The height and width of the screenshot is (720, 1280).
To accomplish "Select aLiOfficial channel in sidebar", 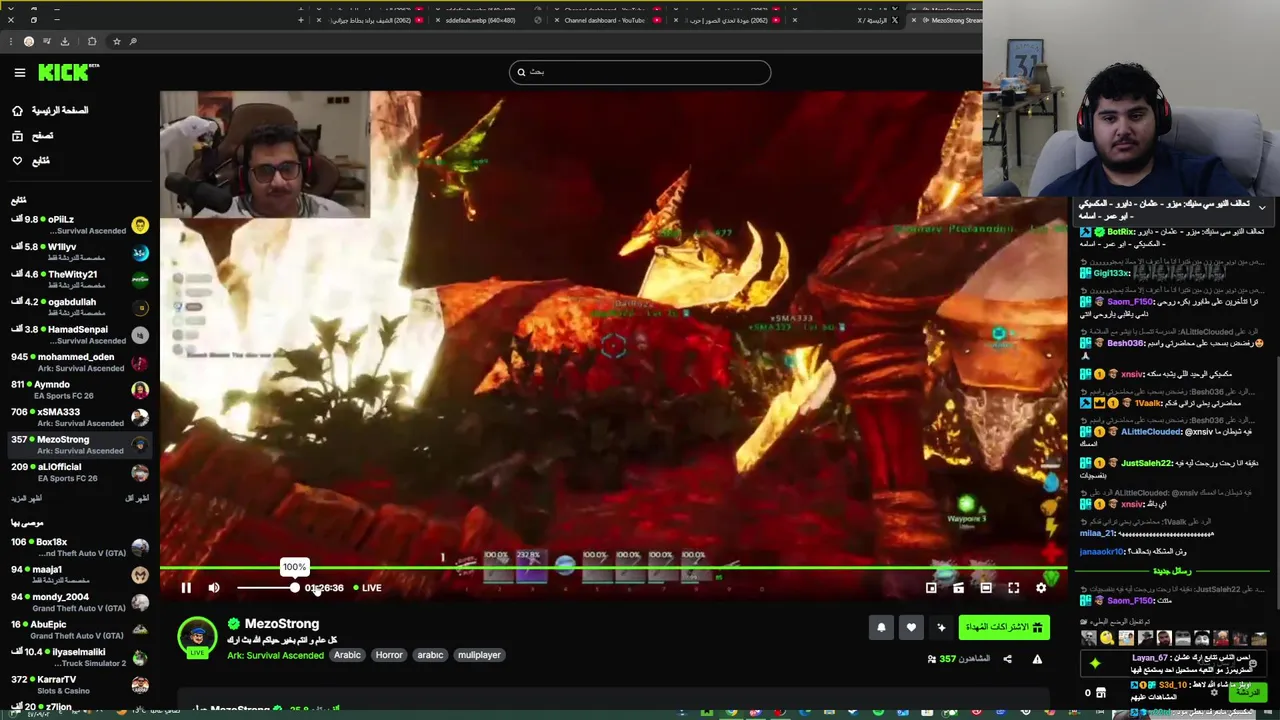I will [x=80, y=472].
